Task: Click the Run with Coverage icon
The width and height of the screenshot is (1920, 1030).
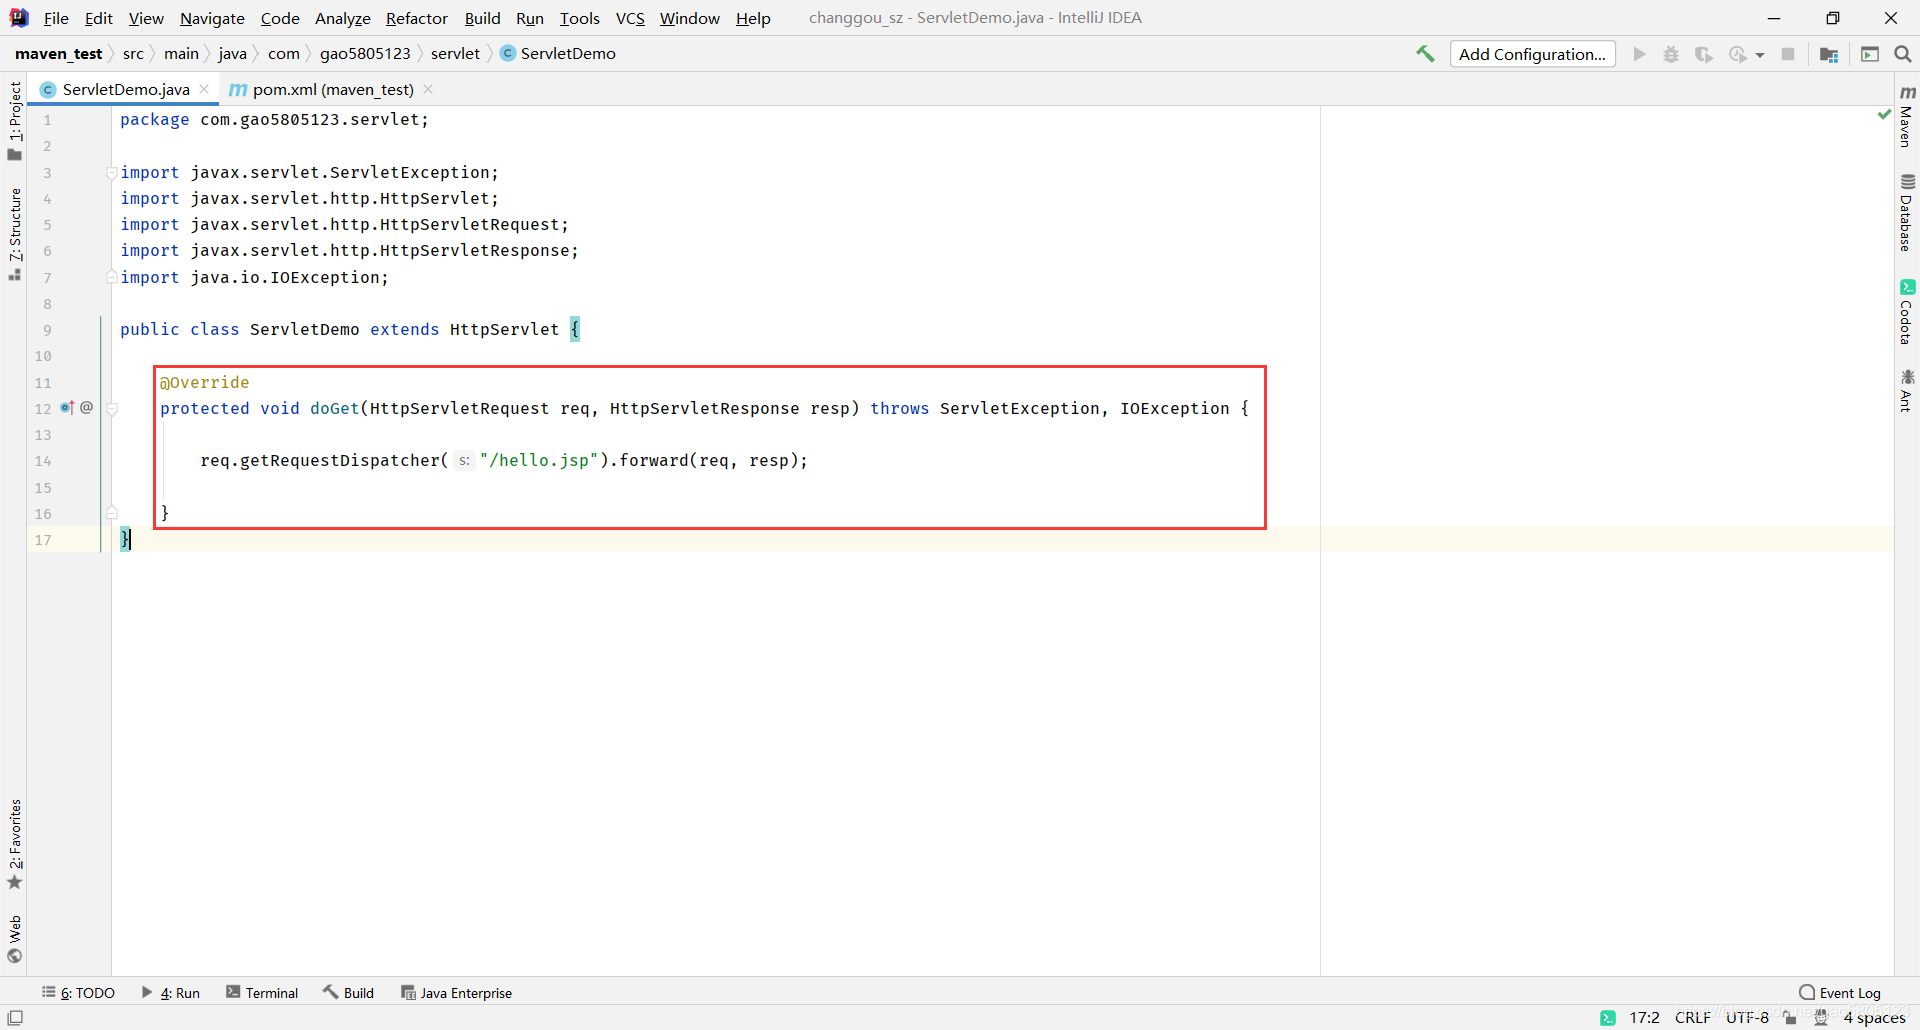Action: tap(1704, 54)
